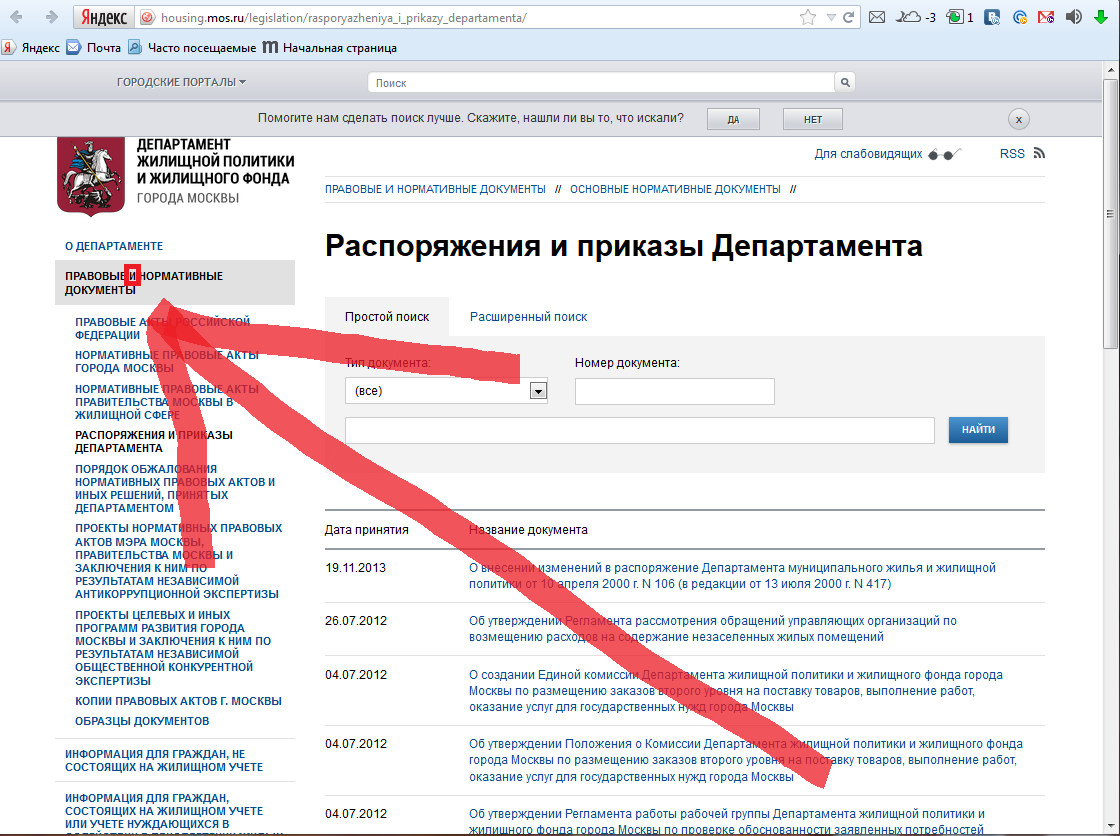Select the Простой поиск tab
The image size is (1120, 836).
(387, 316)
